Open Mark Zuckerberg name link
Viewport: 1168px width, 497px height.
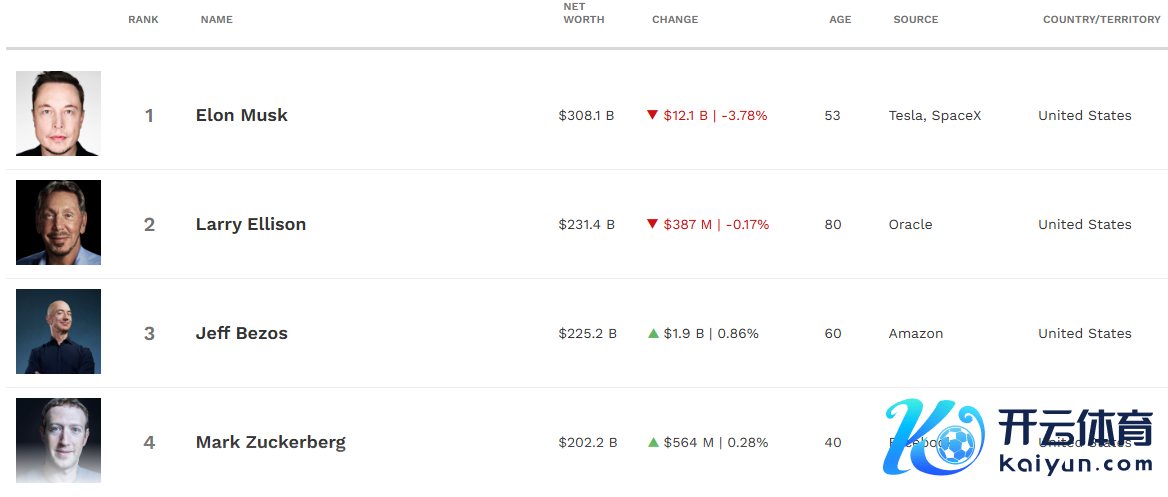(270, 442)
